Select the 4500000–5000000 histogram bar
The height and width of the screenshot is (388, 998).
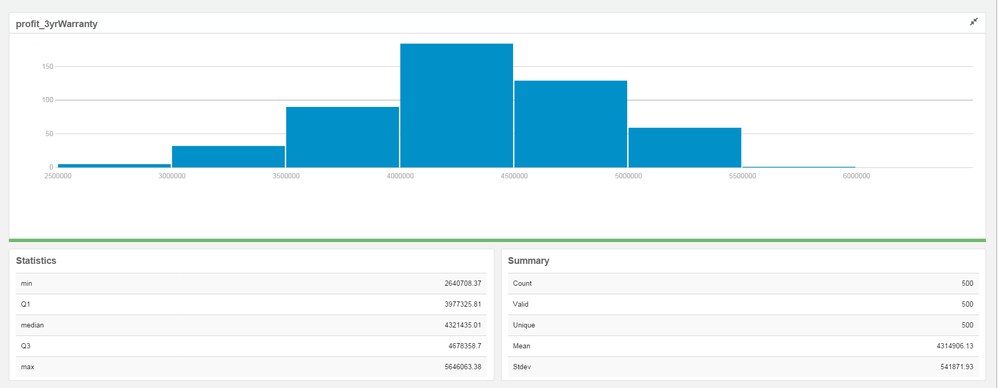pos(571,124)
